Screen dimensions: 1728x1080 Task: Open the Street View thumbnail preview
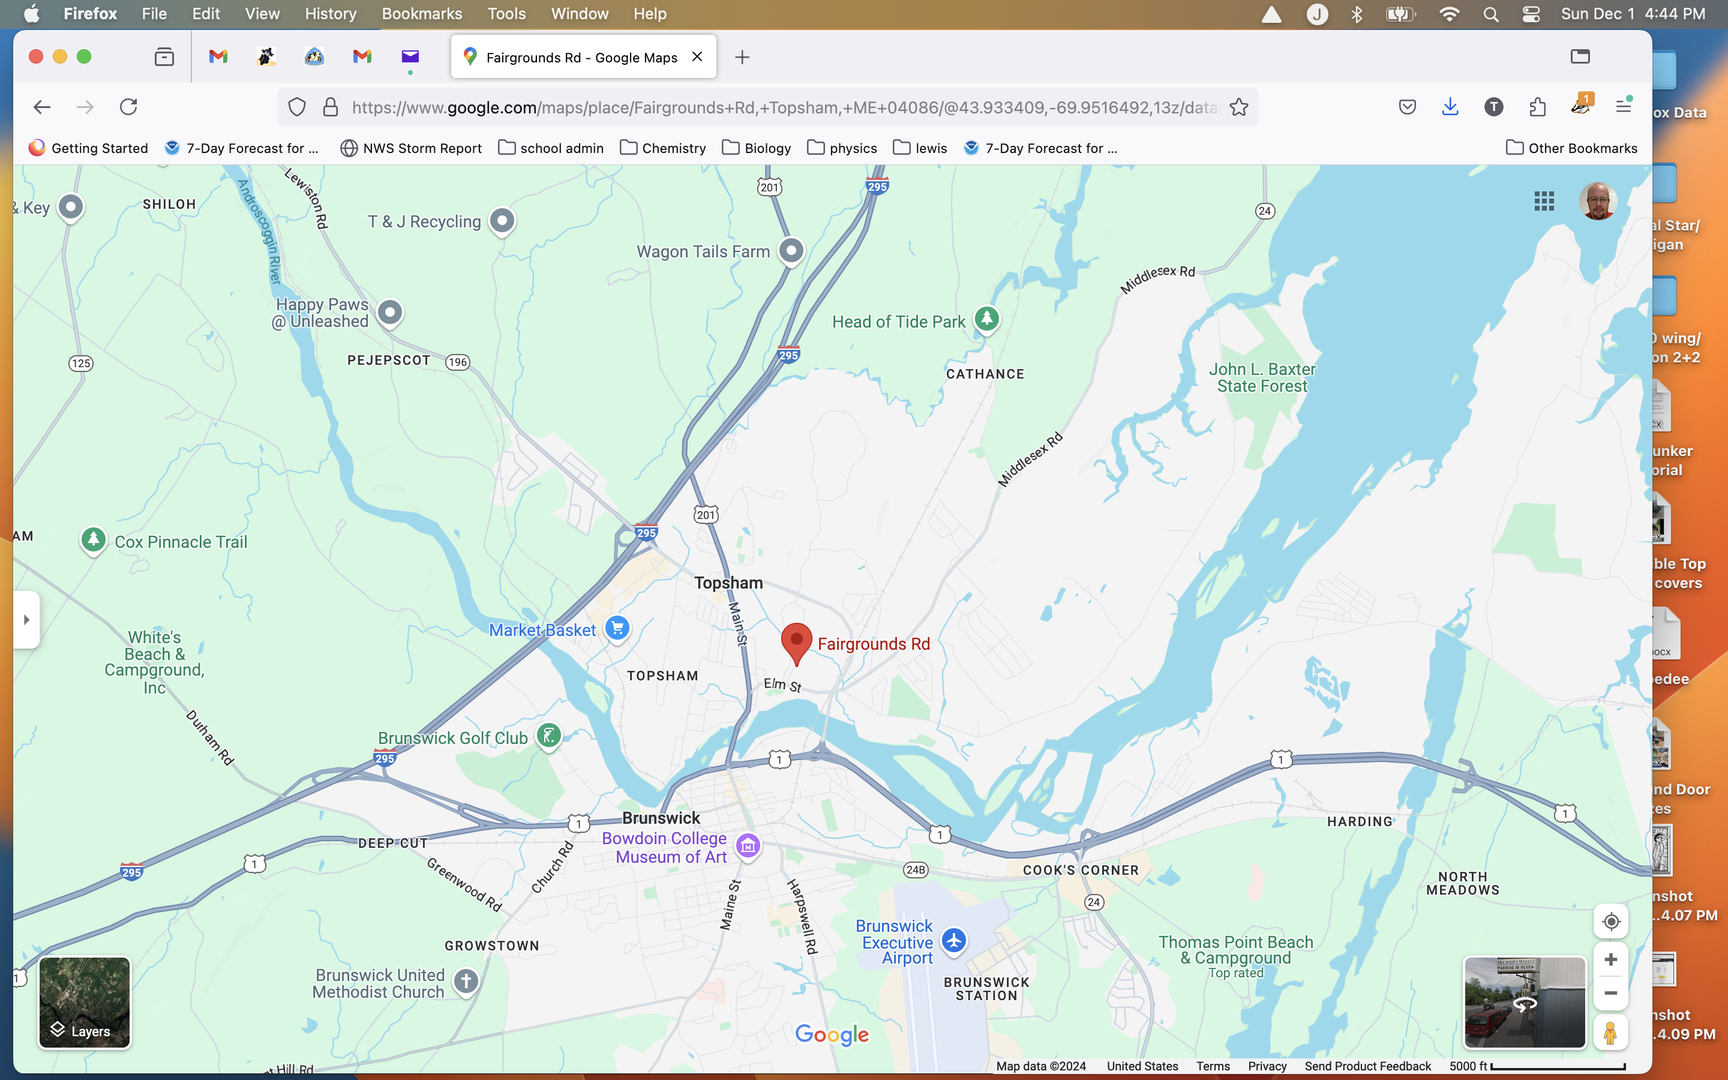click(x=1525, y=1003)
